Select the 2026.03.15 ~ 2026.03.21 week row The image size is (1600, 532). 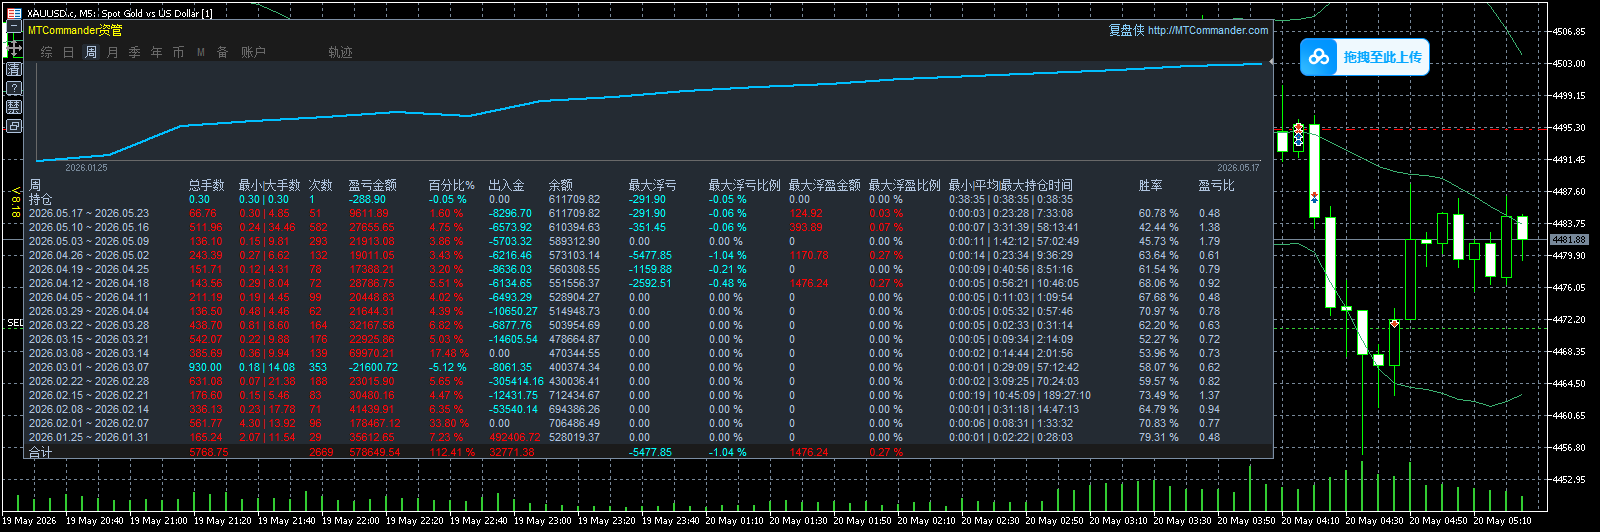click(x=648, y=339)
